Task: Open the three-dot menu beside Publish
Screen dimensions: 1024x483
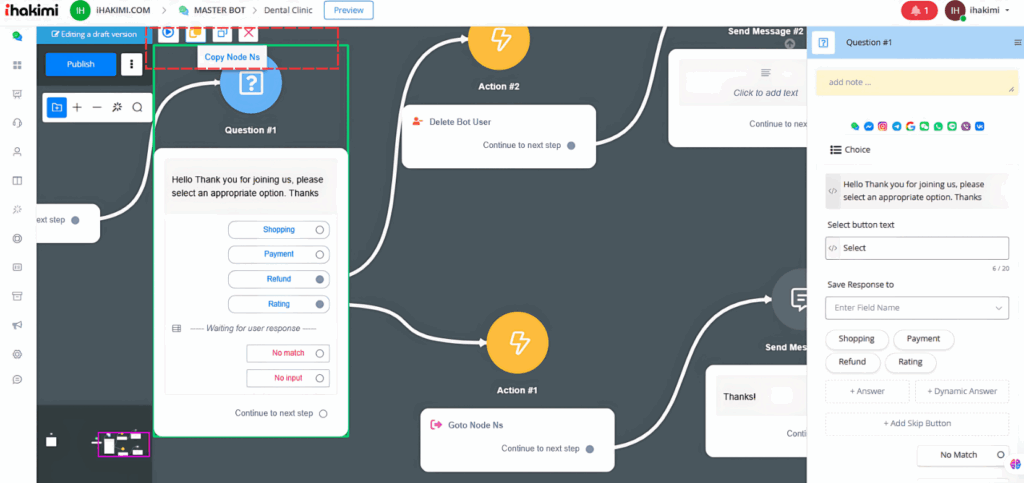Action: point(131,64)
